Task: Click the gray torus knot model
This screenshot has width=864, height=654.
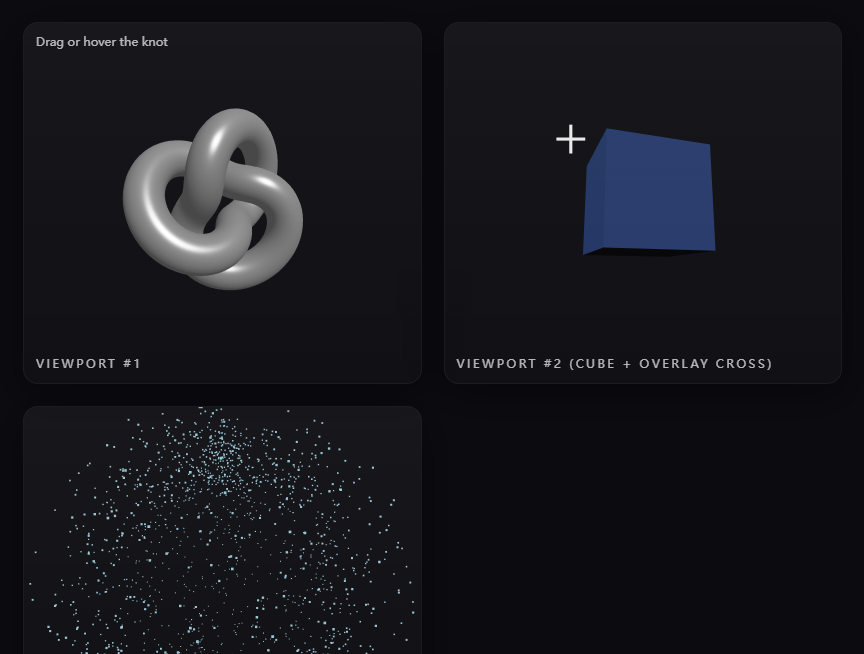Action: (x=213, y=199)
